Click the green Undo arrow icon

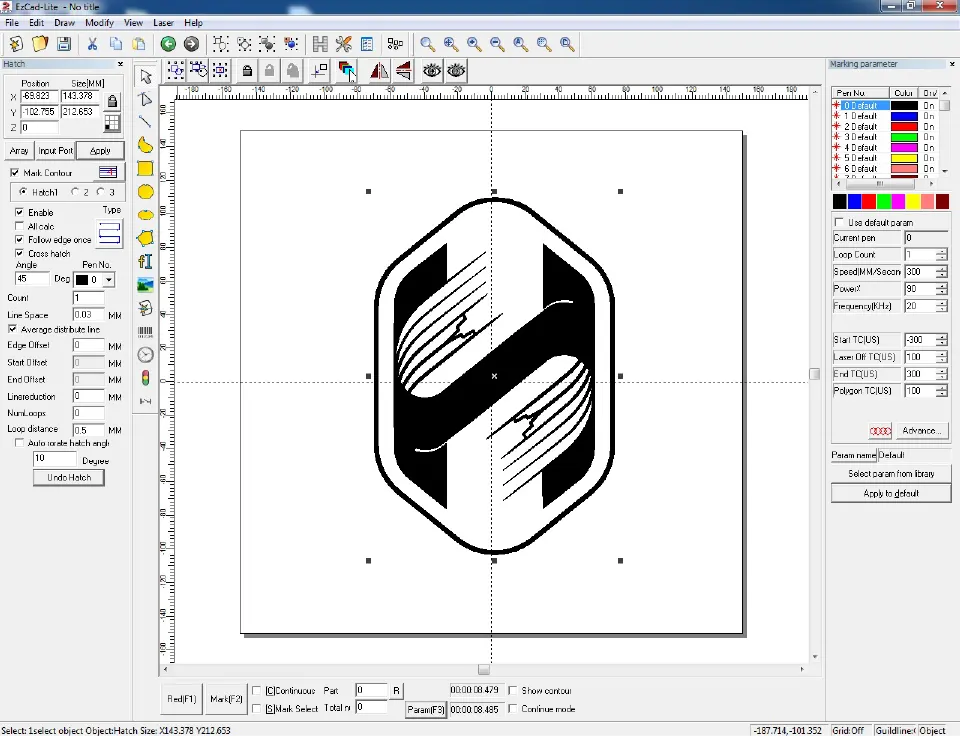pyautogui.click(x=168, y=44)
